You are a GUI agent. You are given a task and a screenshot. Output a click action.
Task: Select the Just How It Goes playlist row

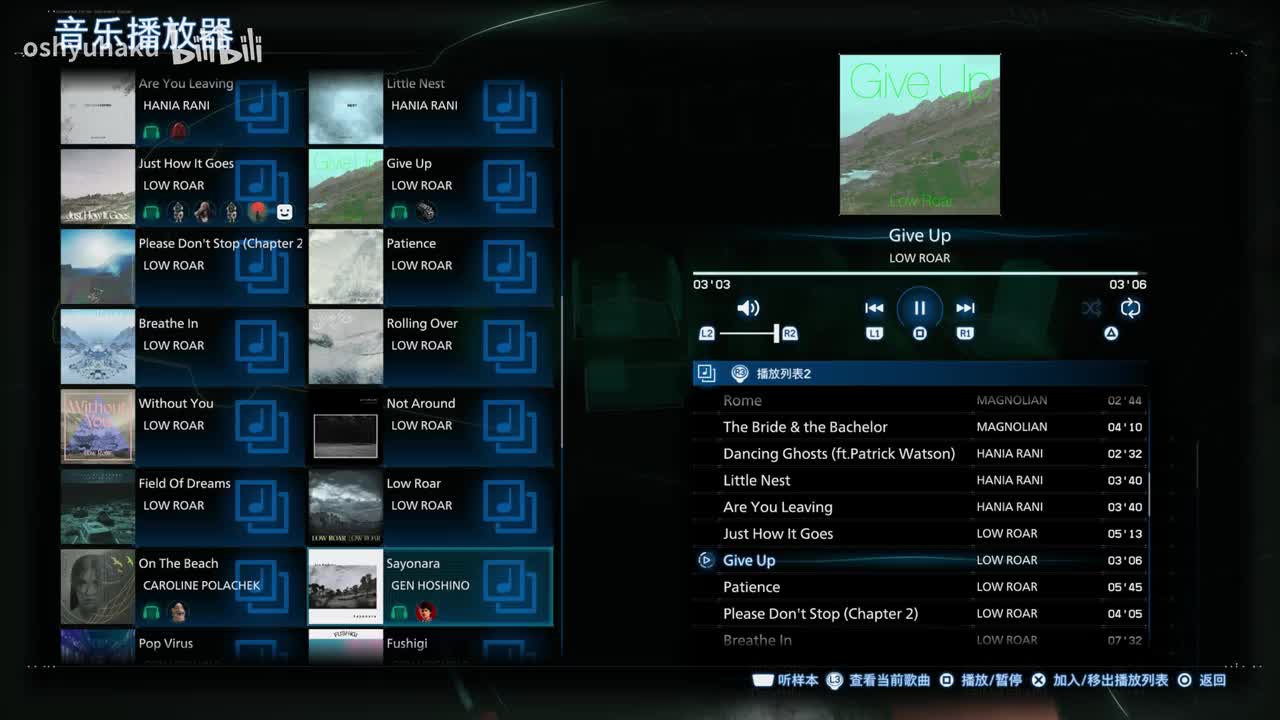[920, 534]
